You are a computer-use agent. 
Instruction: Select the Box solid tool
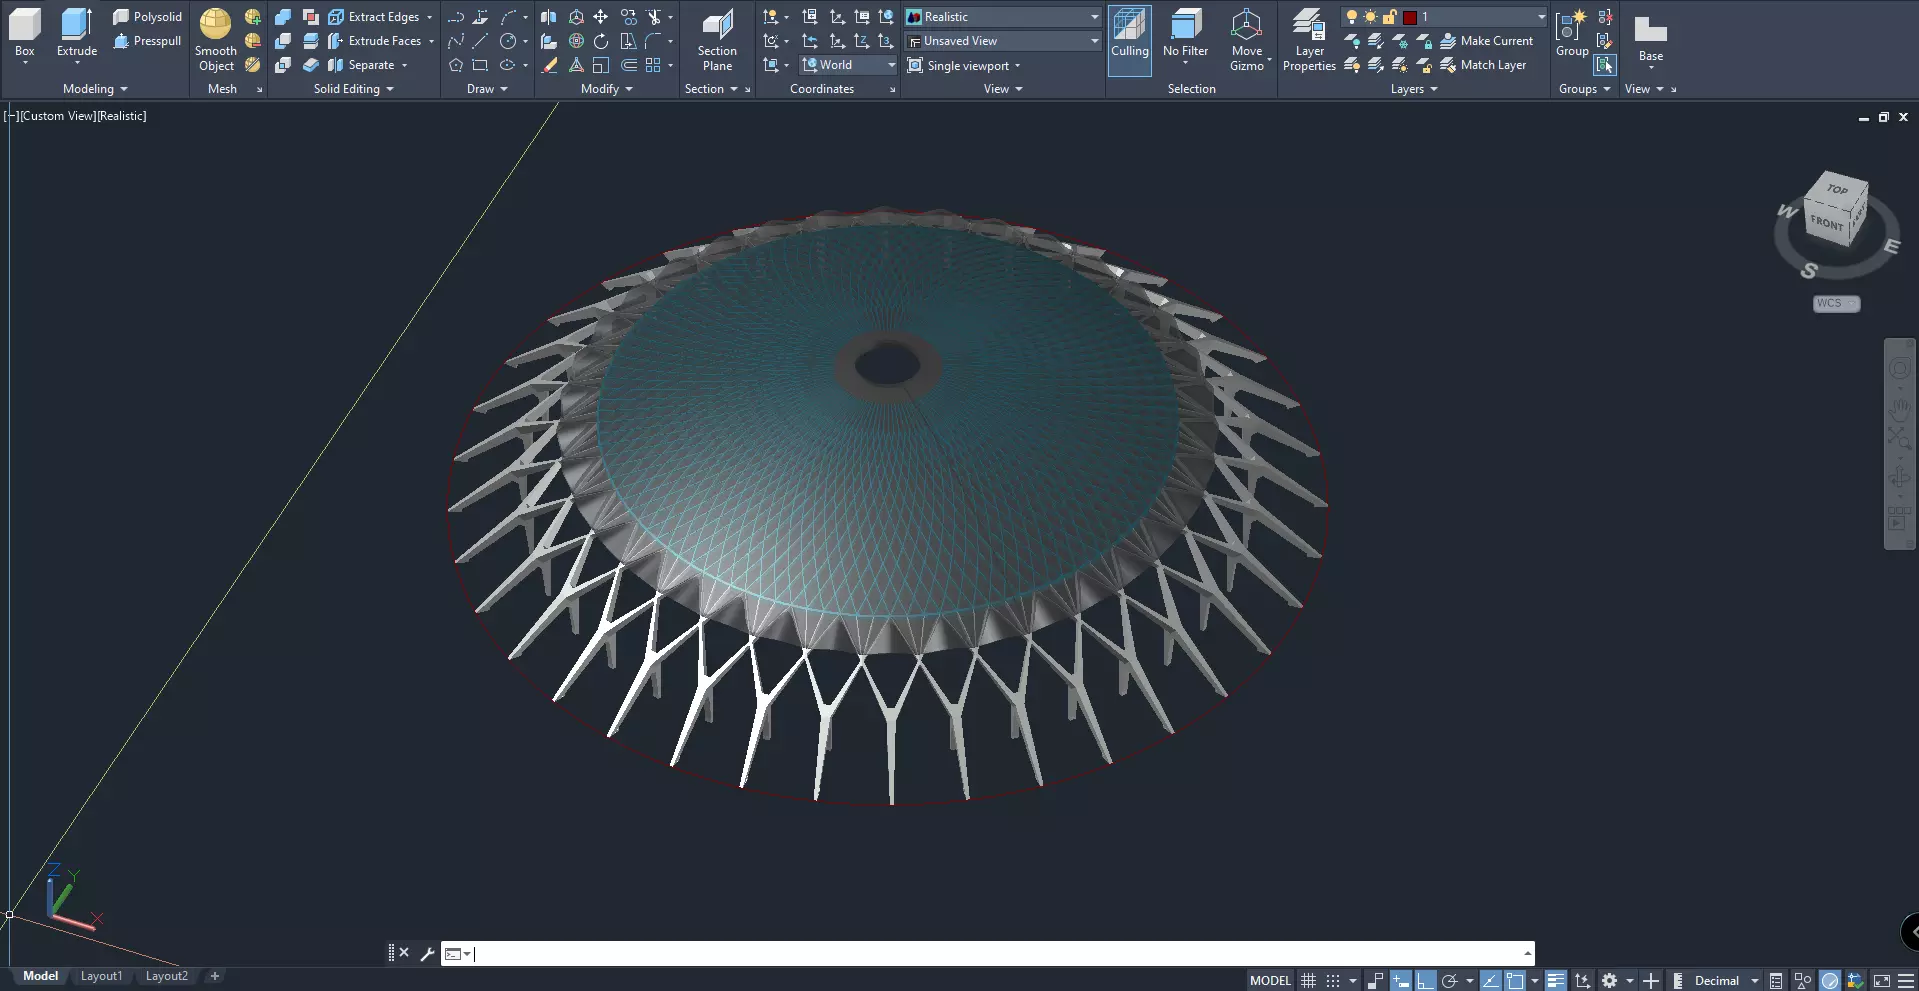point(25,35)
